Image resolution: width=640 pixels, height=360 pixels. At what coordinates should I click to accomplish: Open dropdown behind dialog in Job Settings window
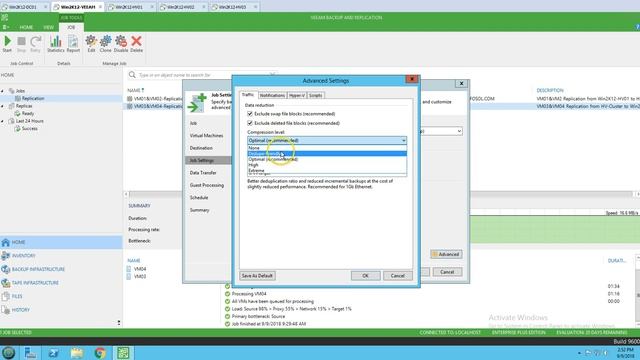pyautogui.click(x=459, y=131)
